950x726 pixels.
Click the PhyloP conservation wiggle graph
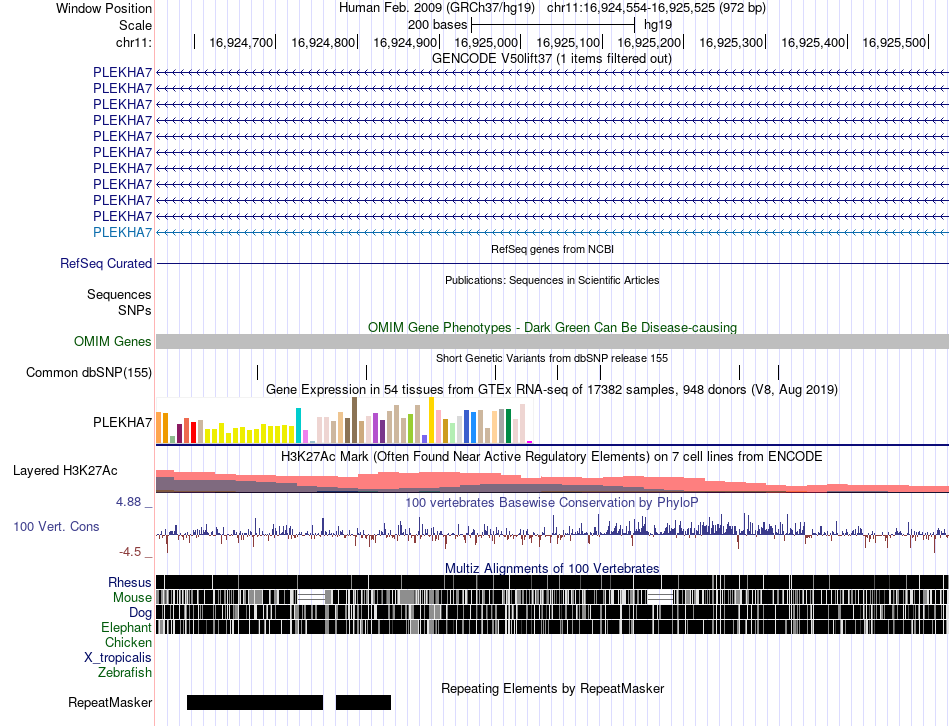(x=552, y=533)
